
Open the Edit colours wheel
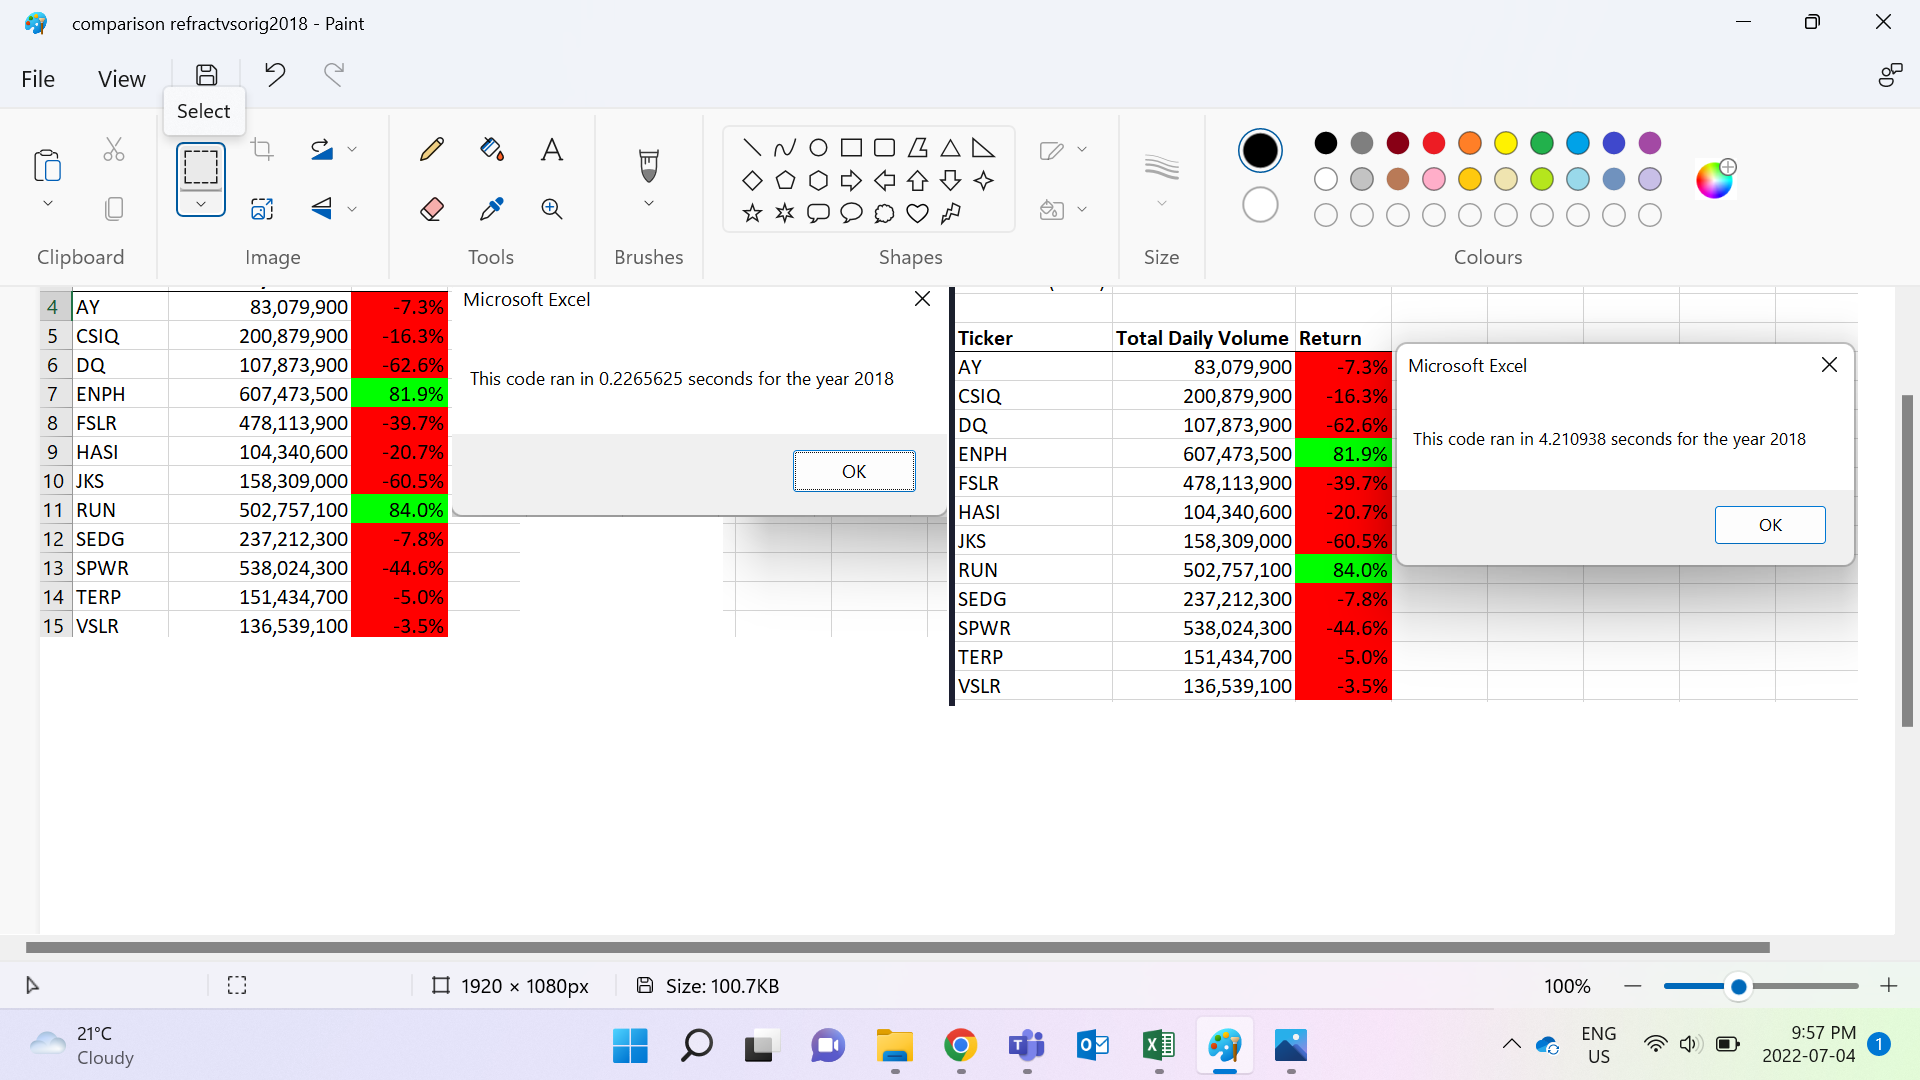(1714, 180)
